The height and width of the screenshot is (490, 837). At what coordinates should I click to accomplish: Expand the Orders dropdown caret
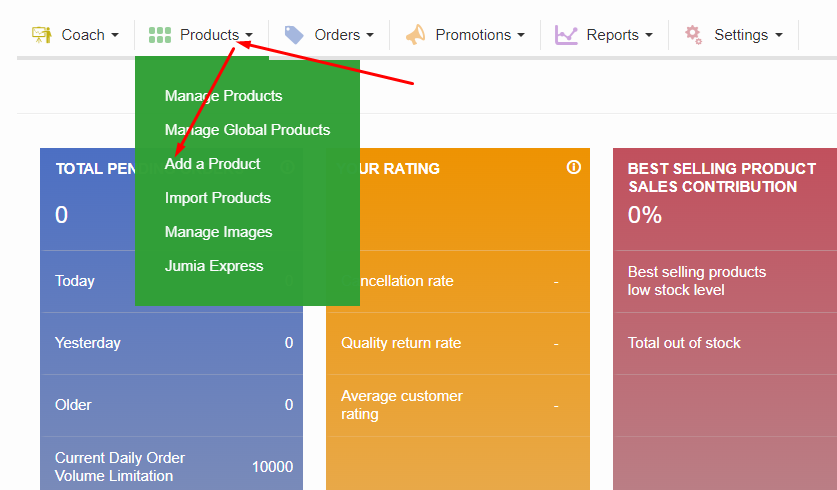point(370,36)
